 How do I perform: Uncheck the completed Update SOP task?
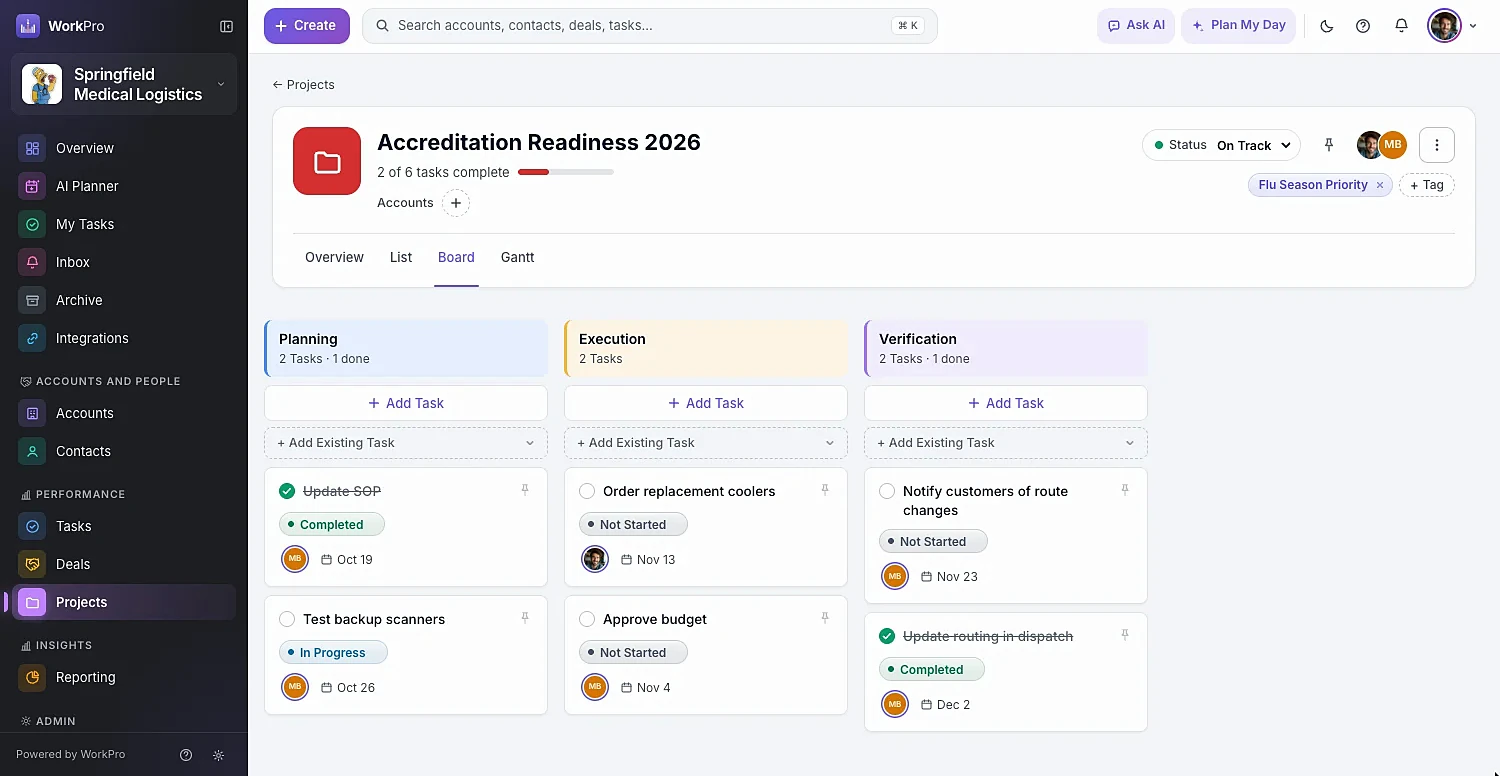[x=287, y=491]
